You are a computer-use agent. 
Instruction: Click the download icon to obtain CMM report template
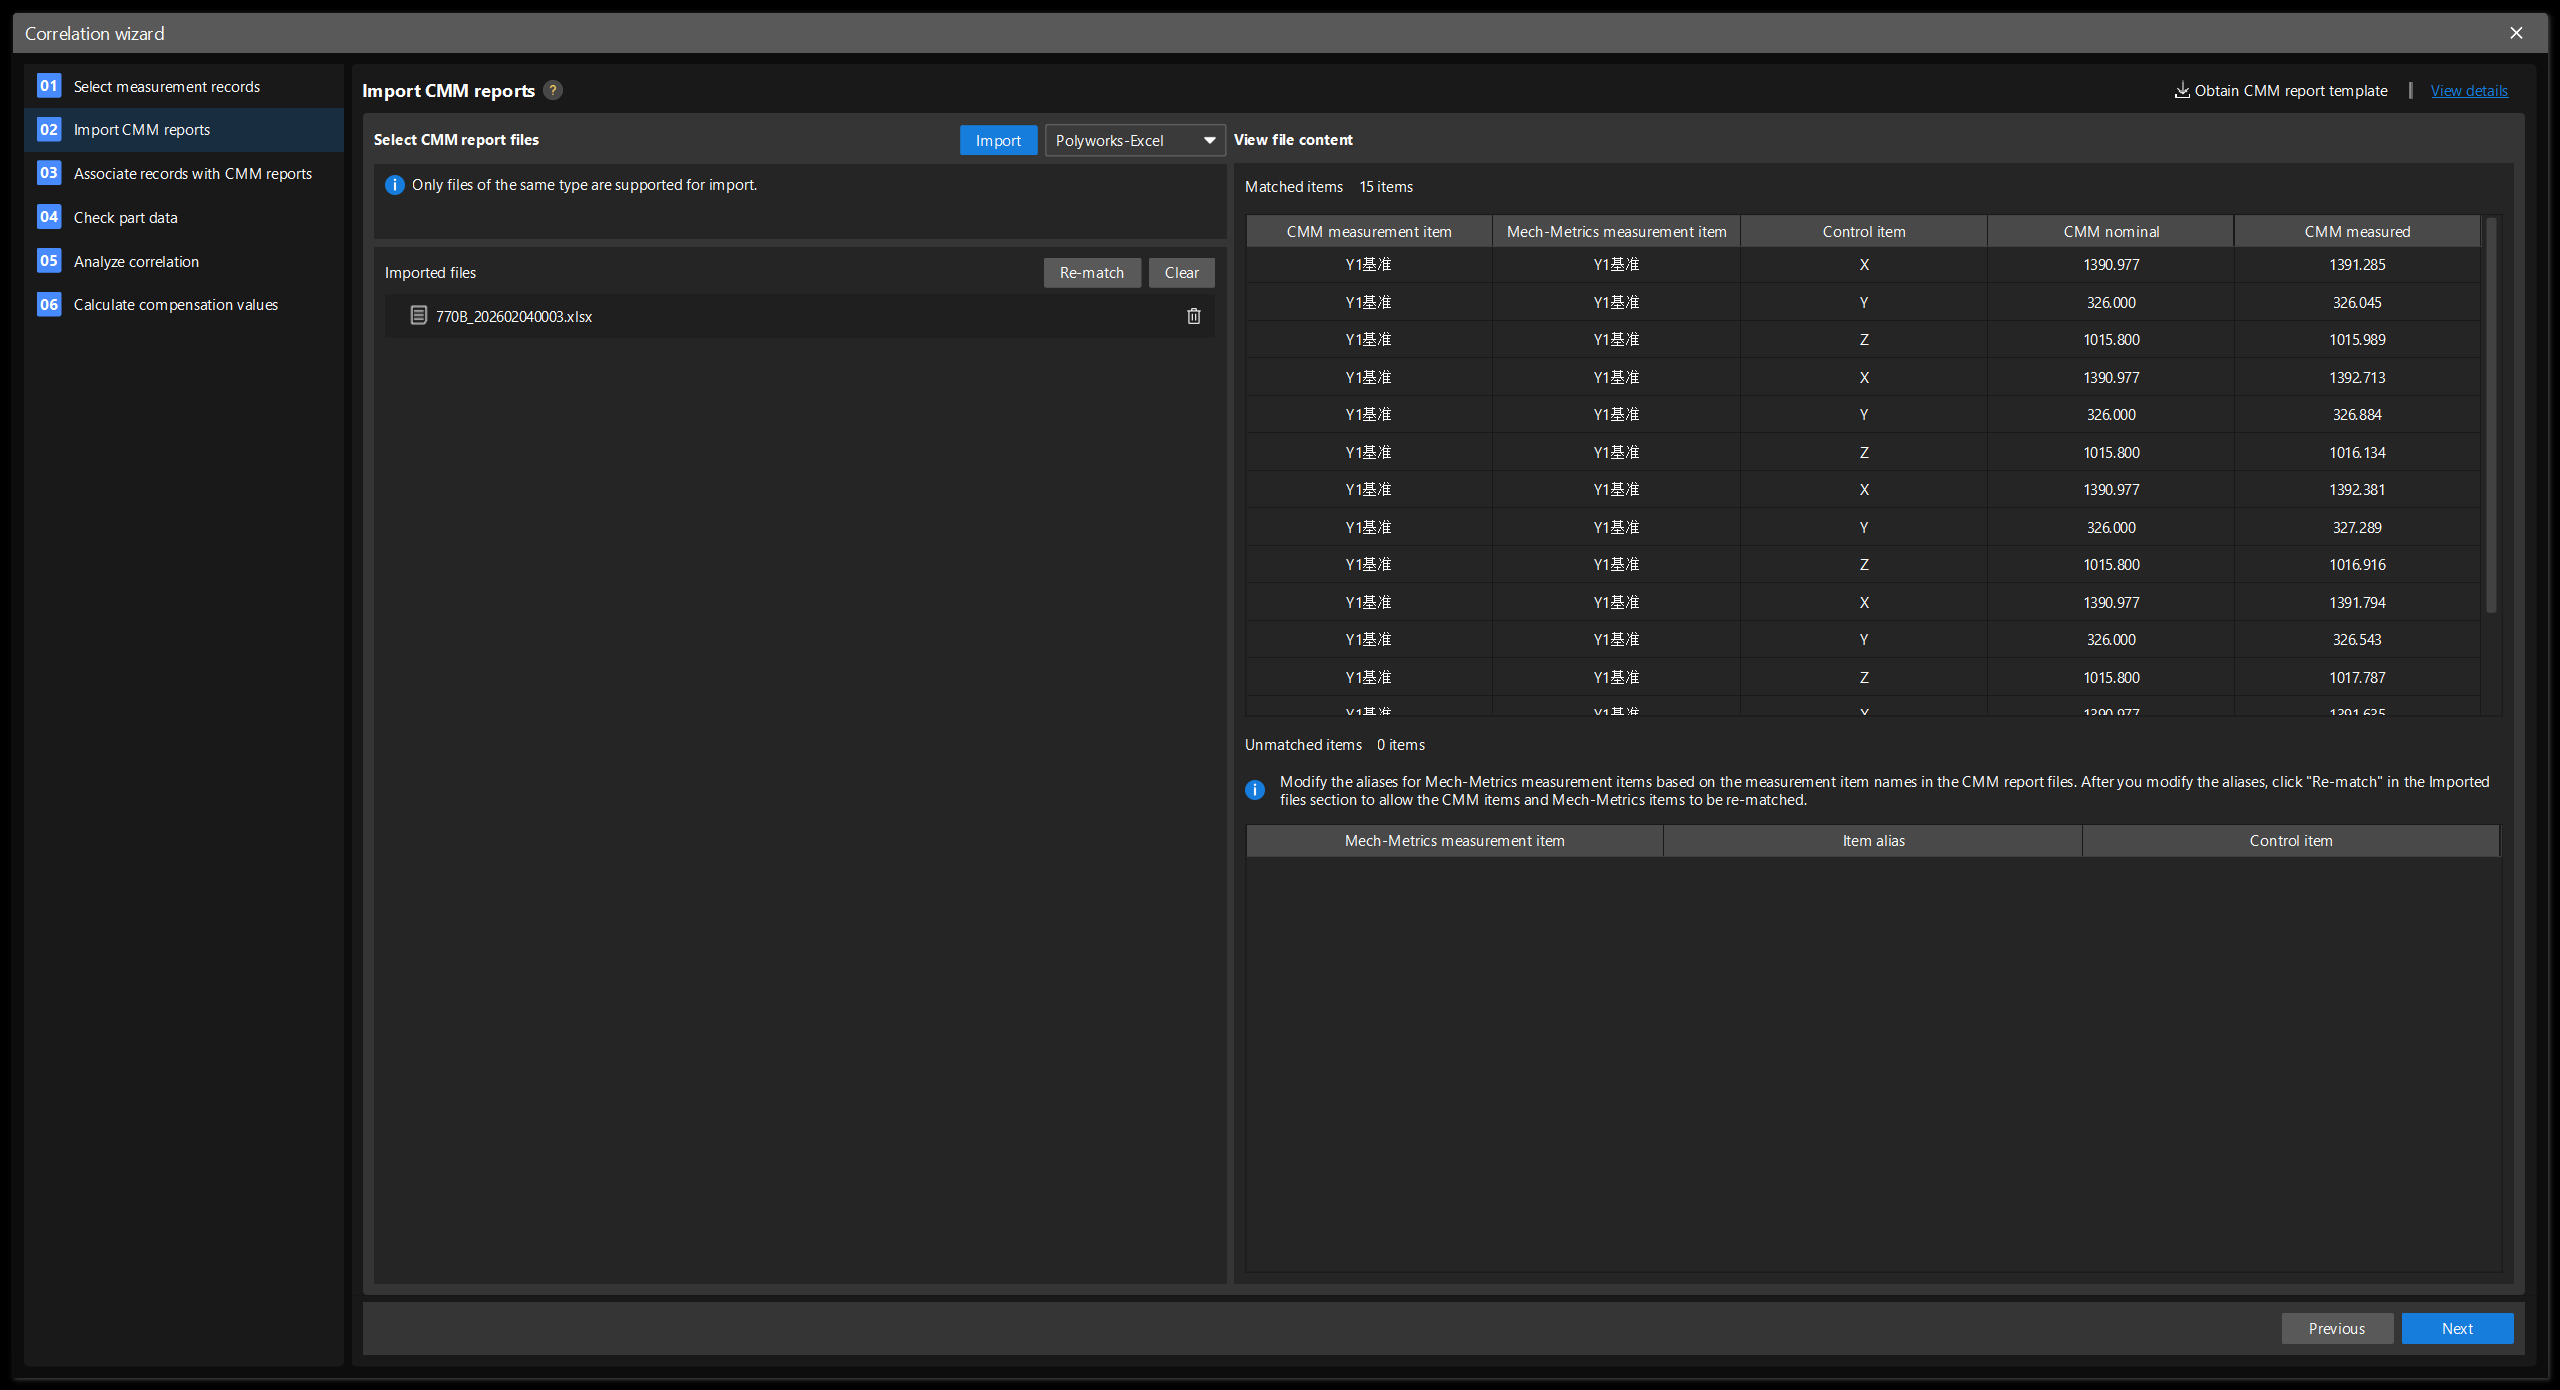(x=2182, y=90)
